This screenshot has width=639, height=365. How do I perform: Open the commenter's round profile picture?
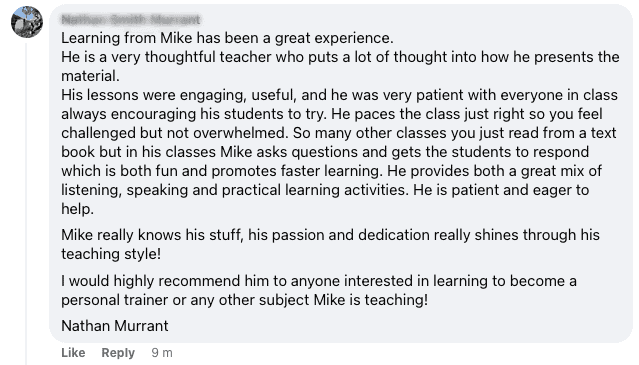27,22
